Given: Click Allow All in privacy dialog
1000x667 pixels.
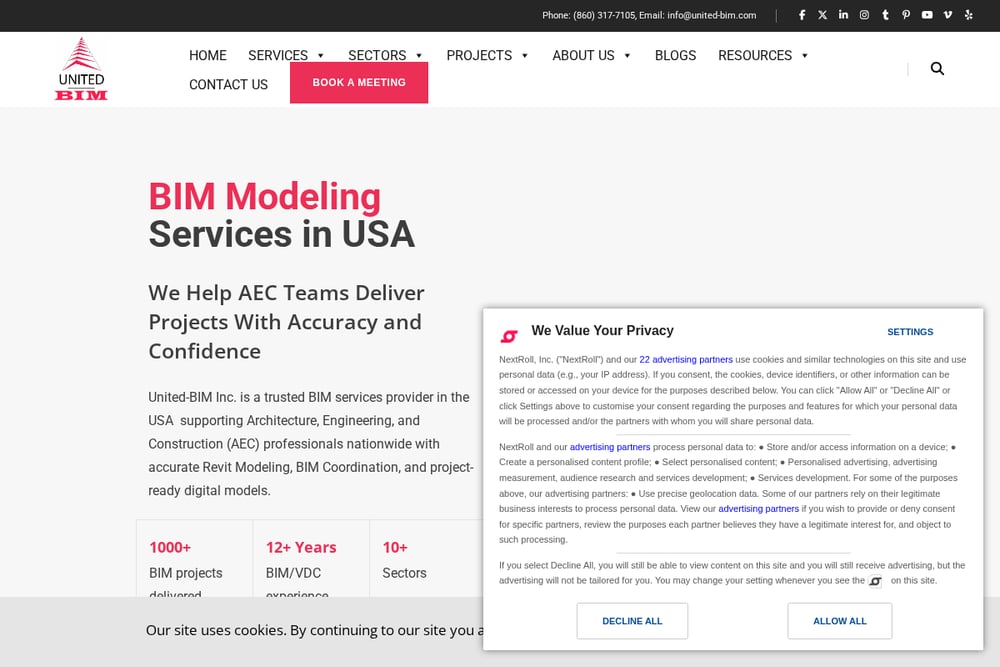Looking at the screenshot, I should 840,621.
